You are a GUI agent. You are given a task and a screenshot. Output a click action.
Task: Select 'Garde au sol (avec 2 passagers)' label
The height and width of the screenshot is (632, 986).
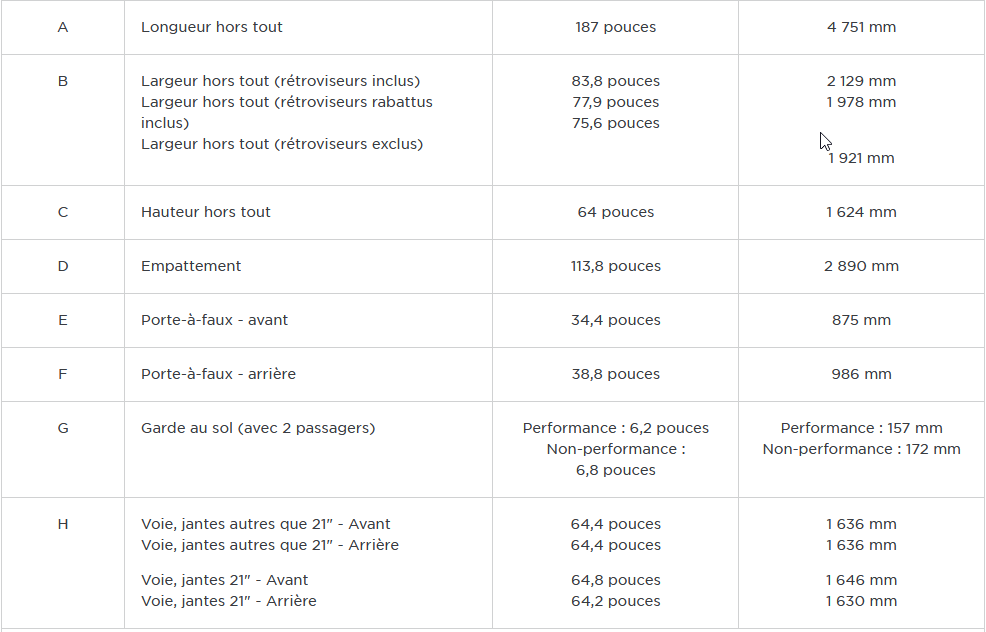coord(258,428)
